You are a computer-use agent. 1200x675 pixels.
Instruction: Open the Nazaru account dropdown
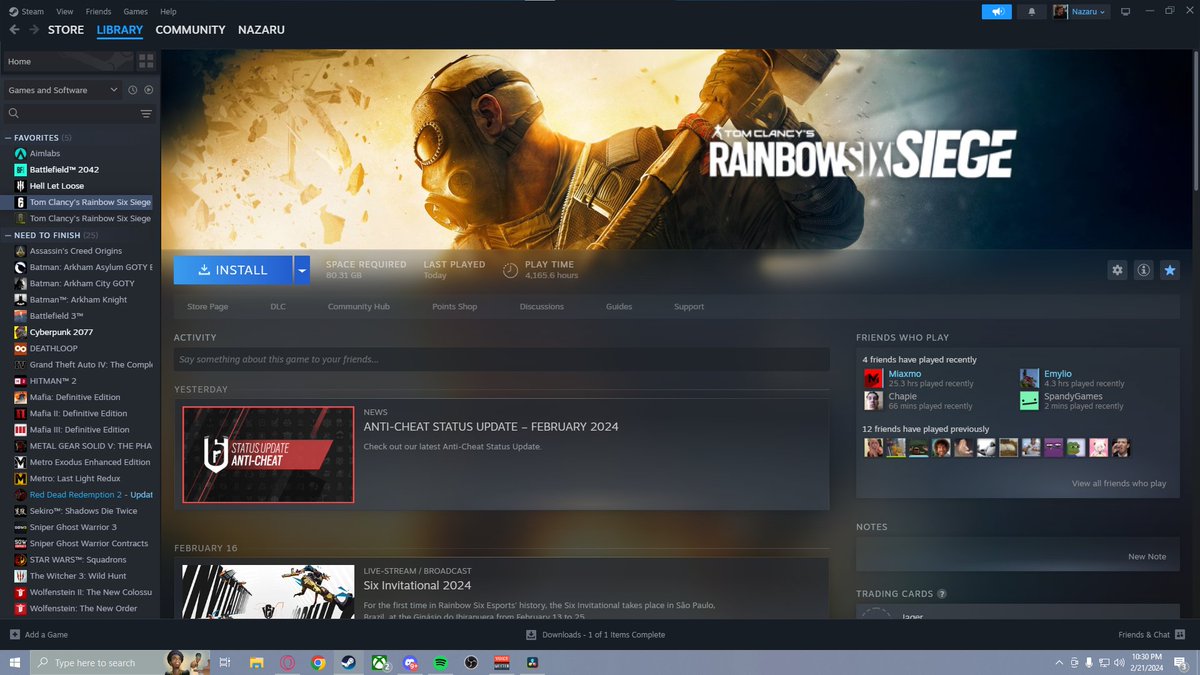[1081, 12]
